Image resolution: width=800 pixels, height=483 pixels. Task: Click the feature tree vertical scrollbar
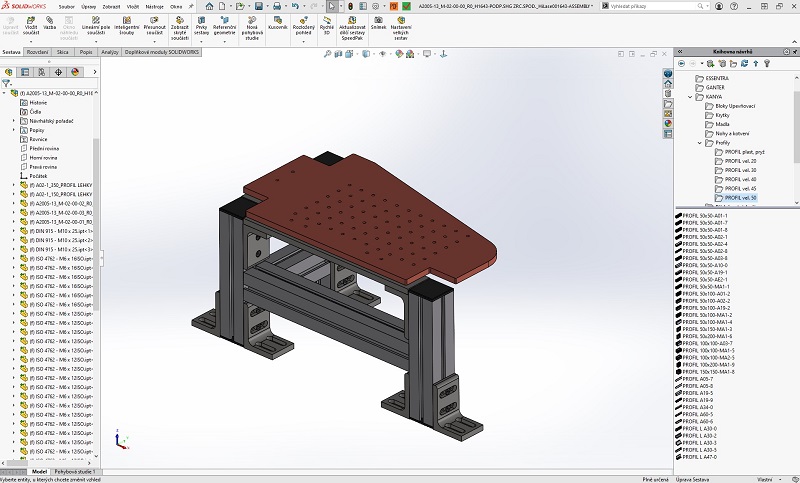click(x=97, y=200)
